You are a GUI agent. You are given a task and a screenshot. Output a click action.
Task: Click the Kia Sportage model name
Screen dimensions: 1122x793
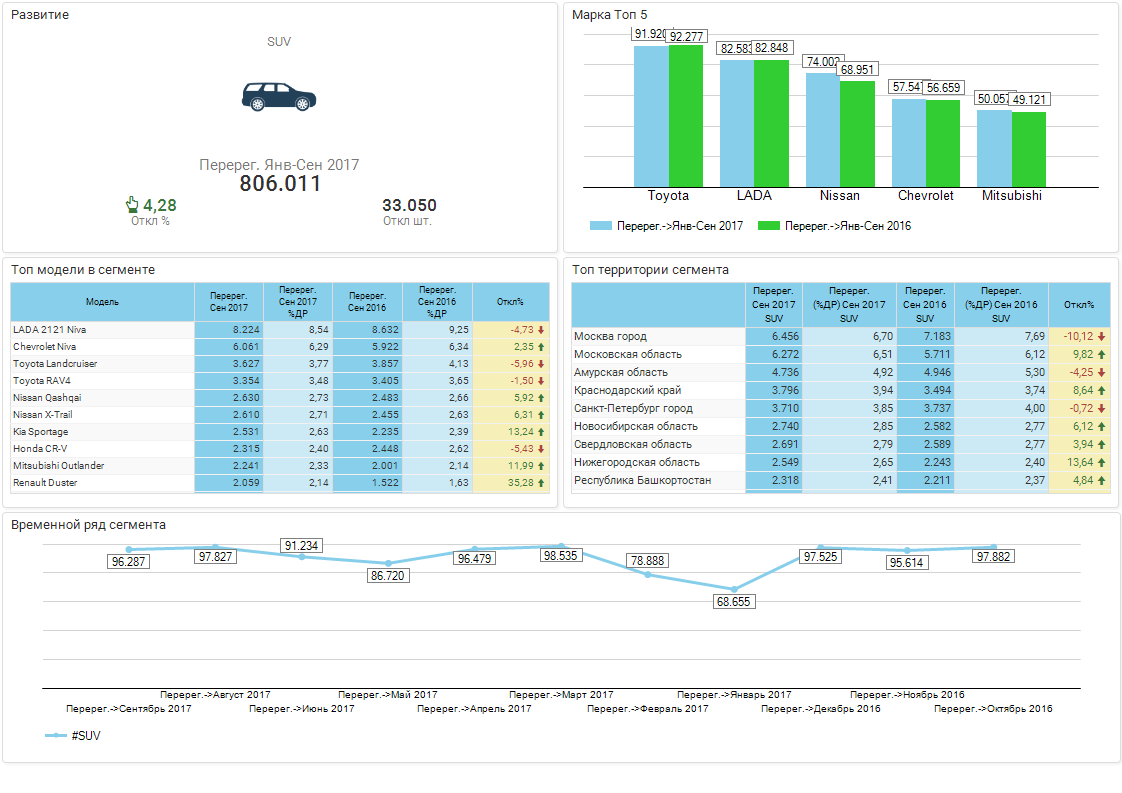pos(41,432)
